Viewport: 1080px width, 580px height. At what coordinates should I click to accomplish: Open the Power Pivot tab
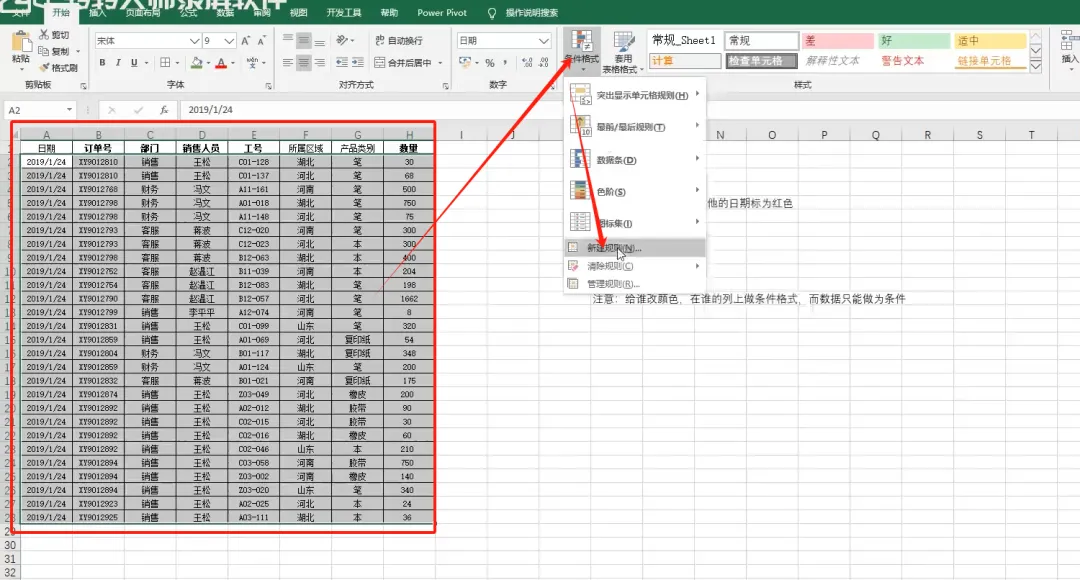pyautogui.click(x=442, y=12)
